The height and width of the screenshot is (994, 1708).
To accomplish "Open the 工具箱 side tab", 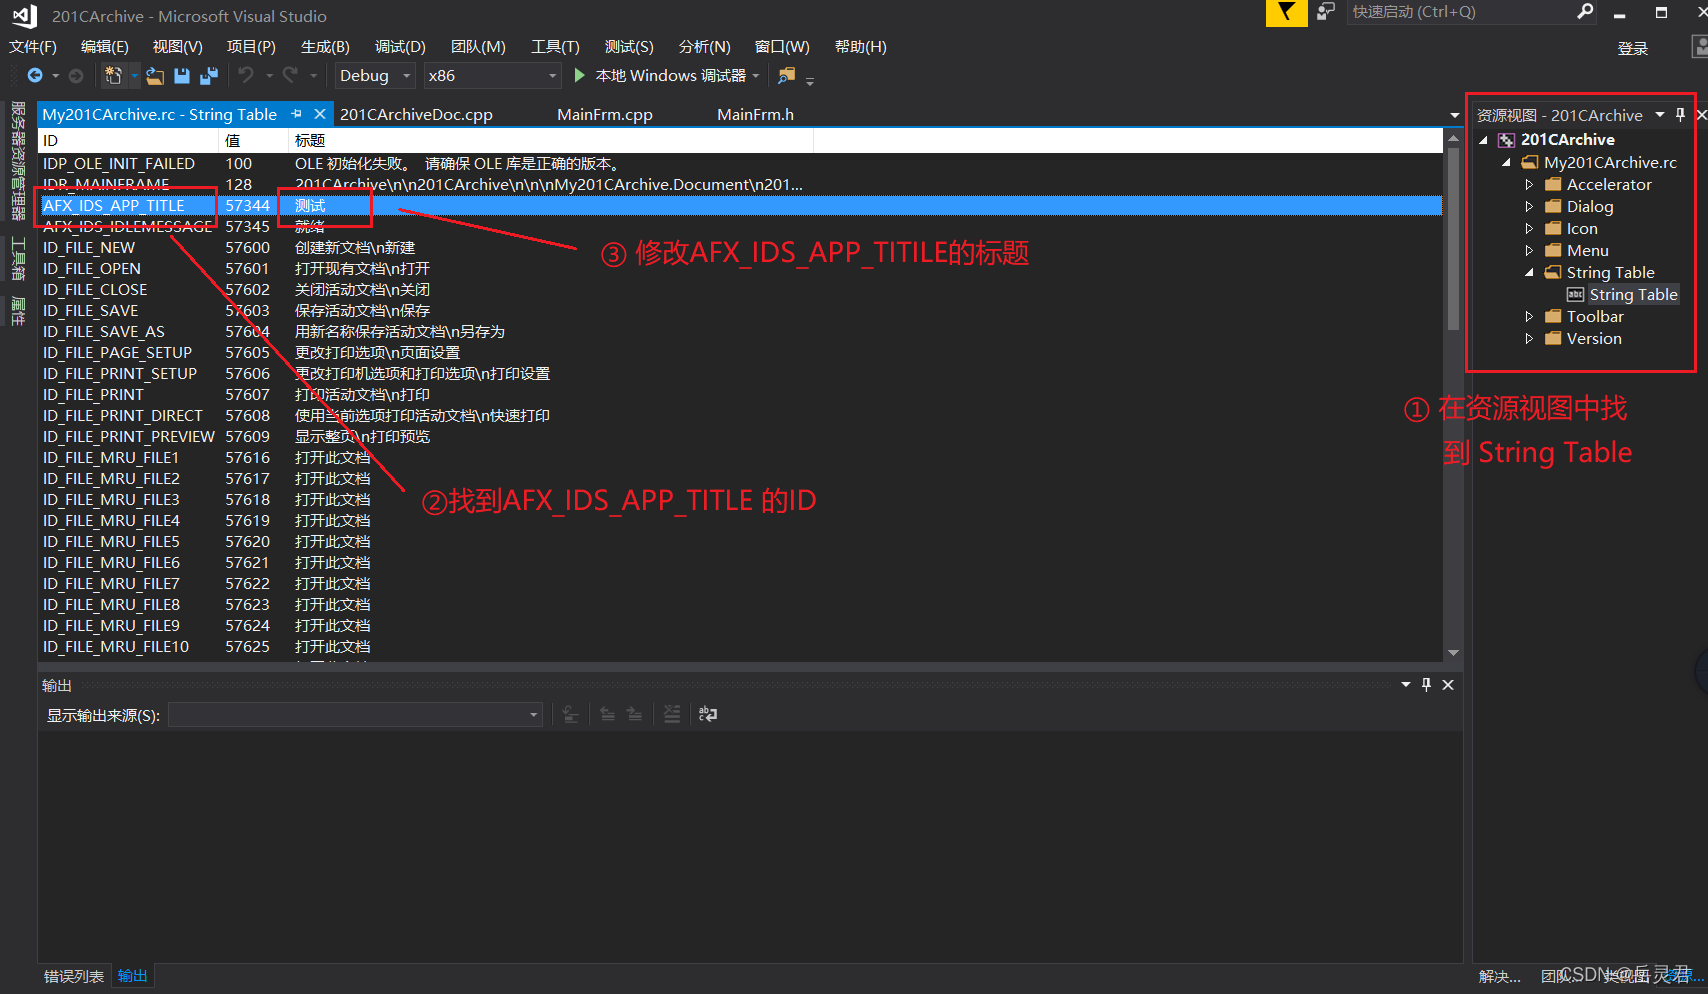I will [x=18, y=259].
